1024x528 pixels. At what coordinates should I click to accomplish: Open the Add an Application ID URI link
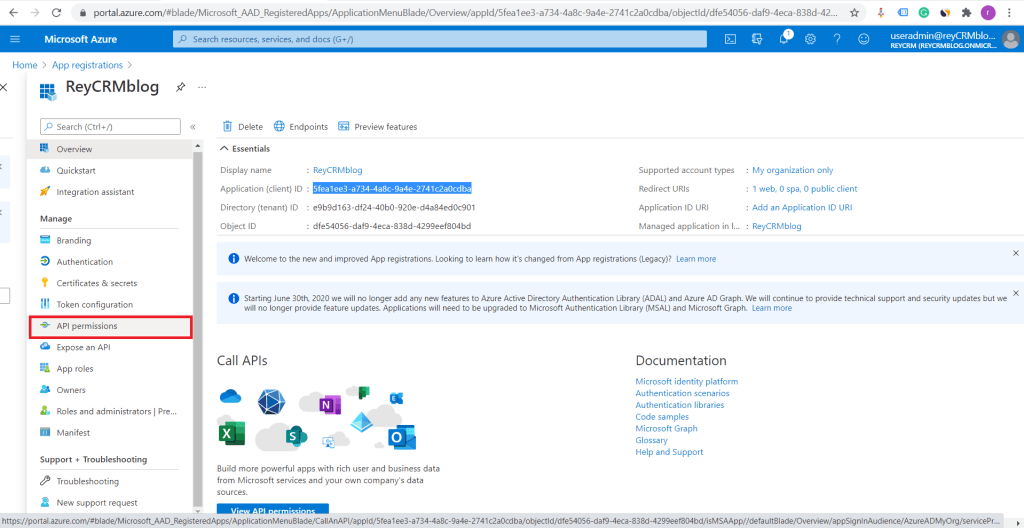pyautogui.click(x=802, y=207)
